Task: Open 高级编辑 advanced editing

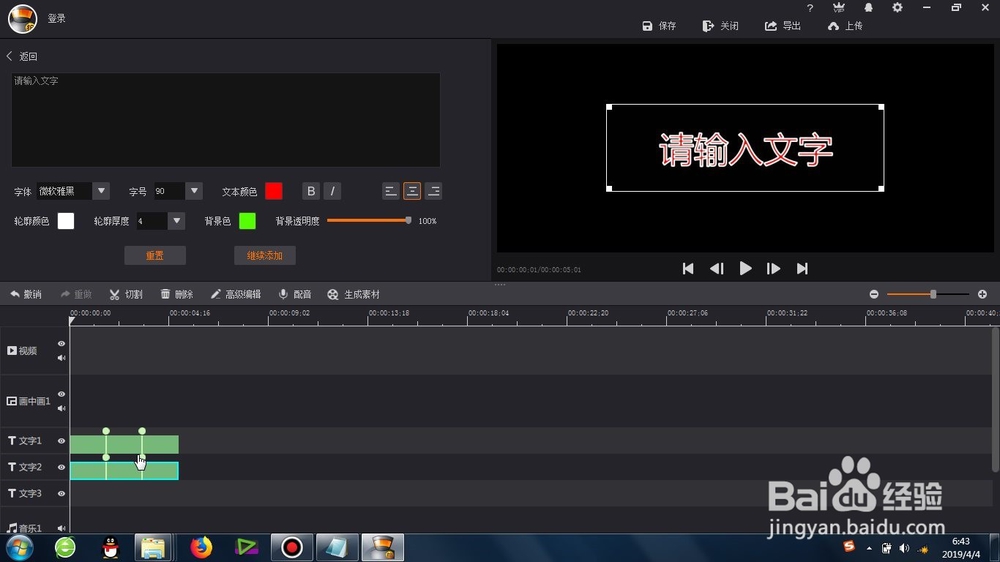Action: [x=235, y=294]
